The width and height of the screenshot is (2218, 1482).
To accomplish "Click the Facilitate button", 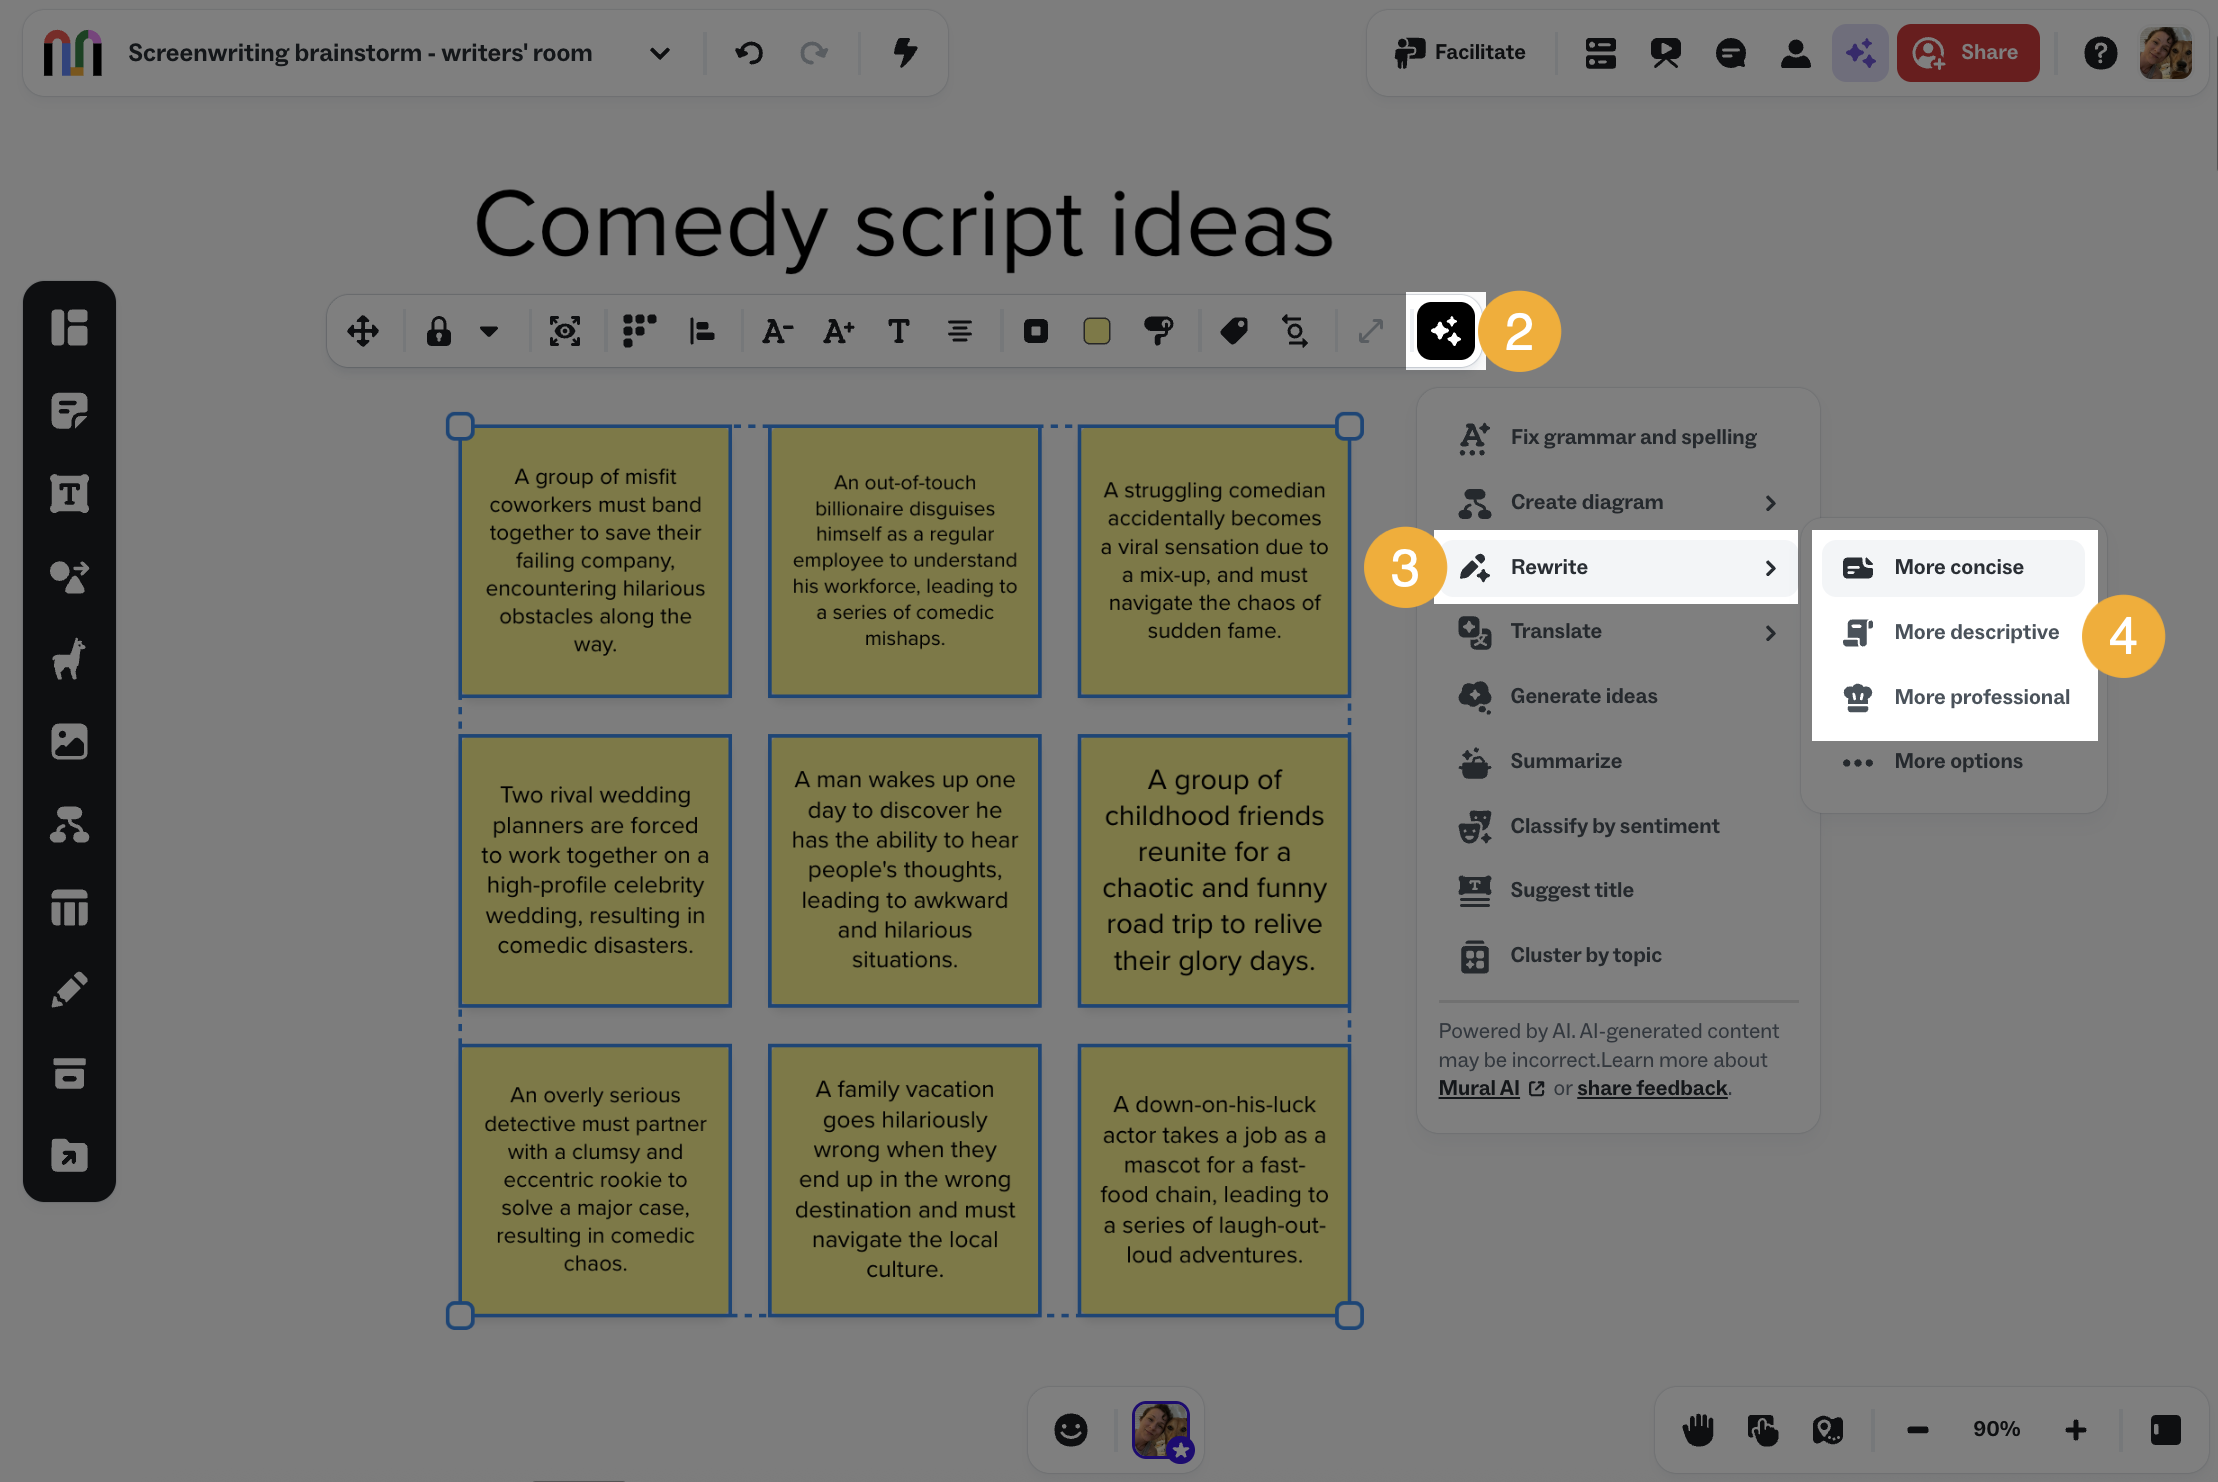I will pyautogui.click(x=1461, y=52).
